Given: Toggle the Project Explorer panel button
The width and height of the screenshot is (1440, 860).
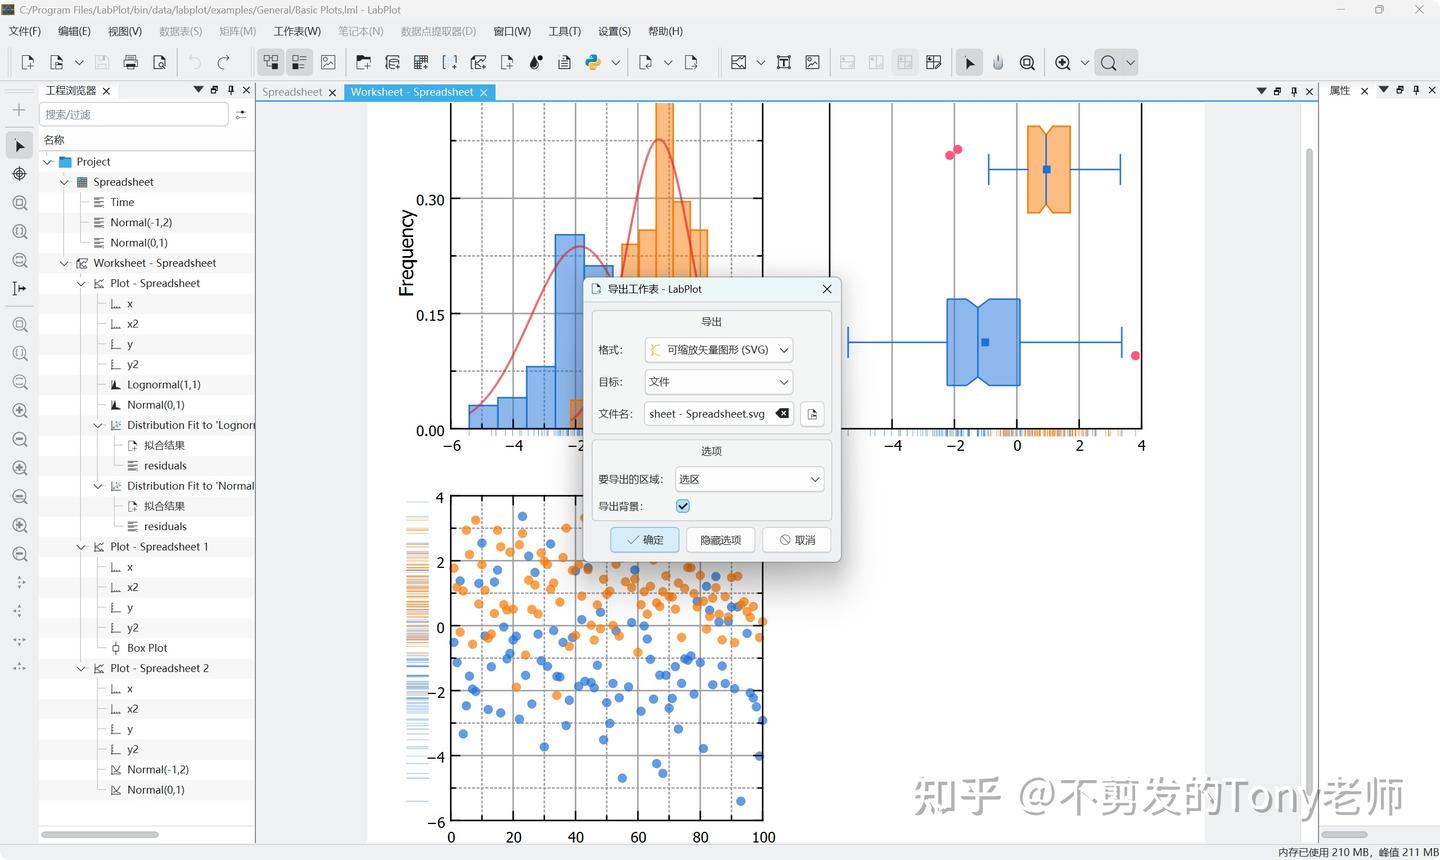Looking at the screenshot, I should pos(271,62).
